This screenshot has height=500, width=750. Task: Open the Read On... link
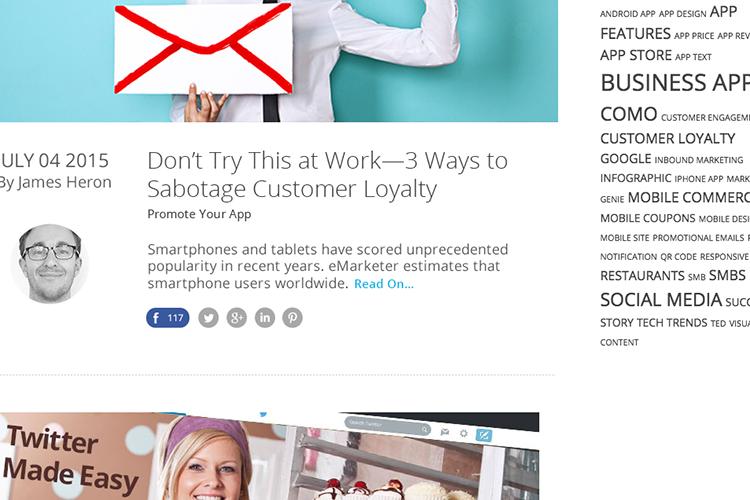click(384, 284)
